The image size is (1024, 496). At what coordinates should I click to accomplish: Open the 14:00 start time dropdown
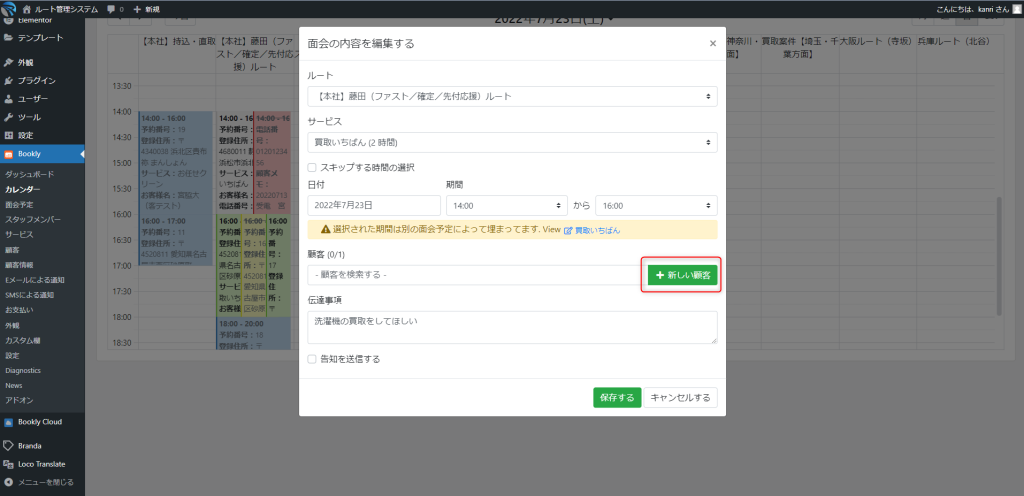click(506, 205)
